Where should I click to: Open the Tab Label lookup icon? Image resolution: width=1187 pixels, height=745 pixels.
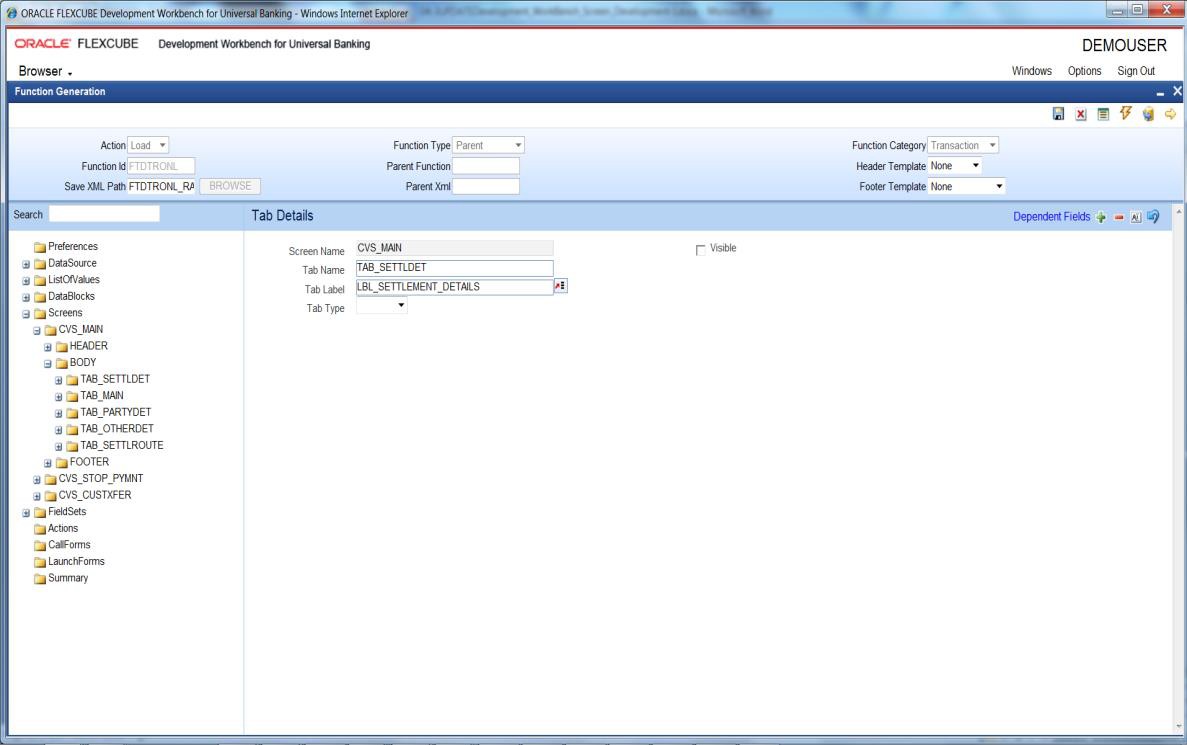coord(560,285)
